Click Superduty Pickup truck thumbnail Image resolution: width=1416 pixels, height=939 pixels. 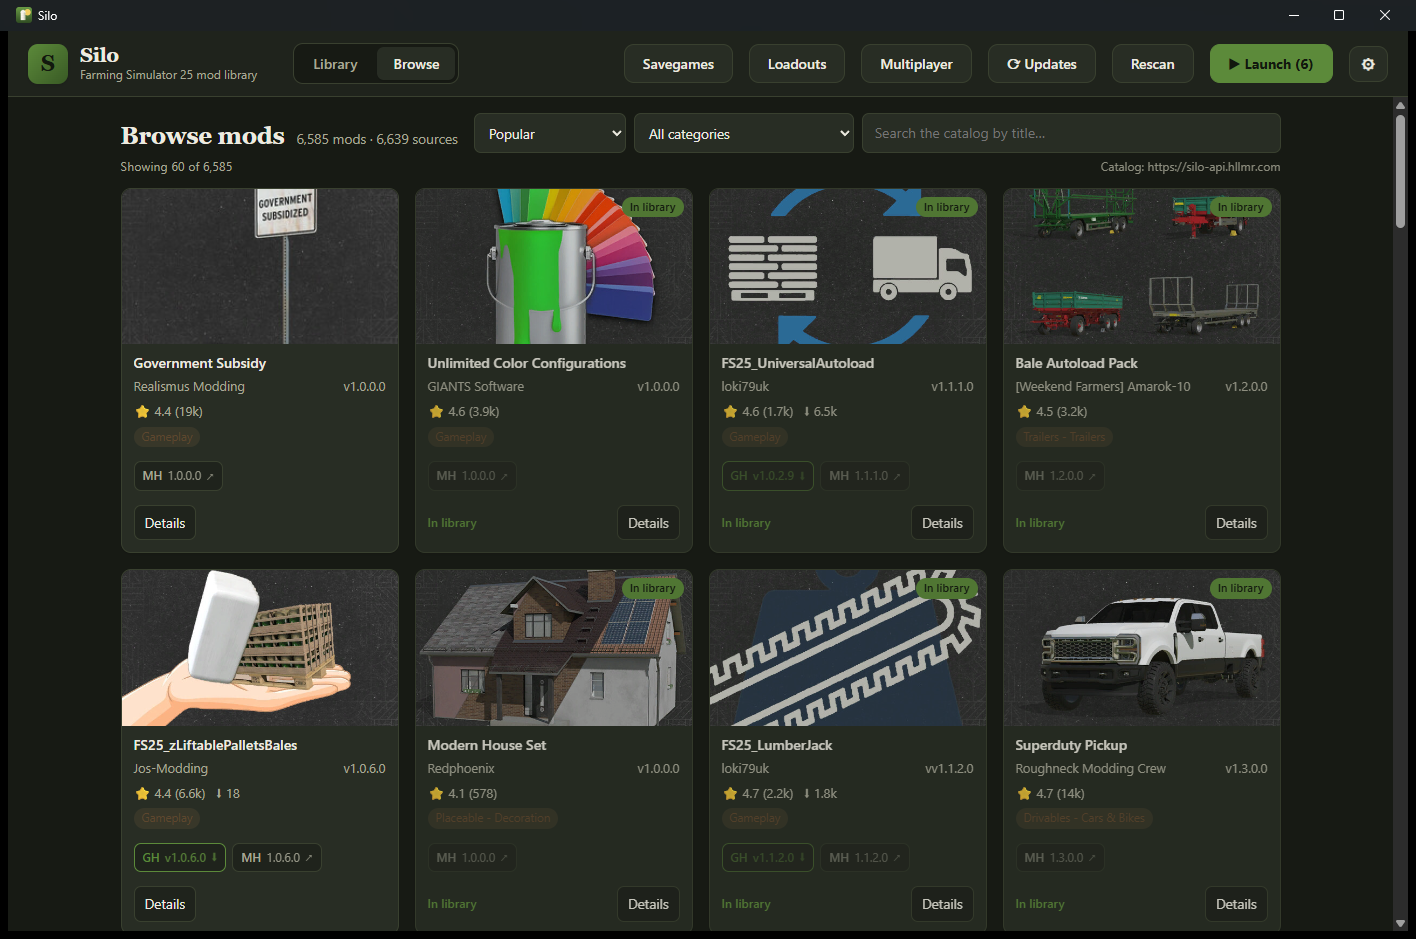[1142, 648]
